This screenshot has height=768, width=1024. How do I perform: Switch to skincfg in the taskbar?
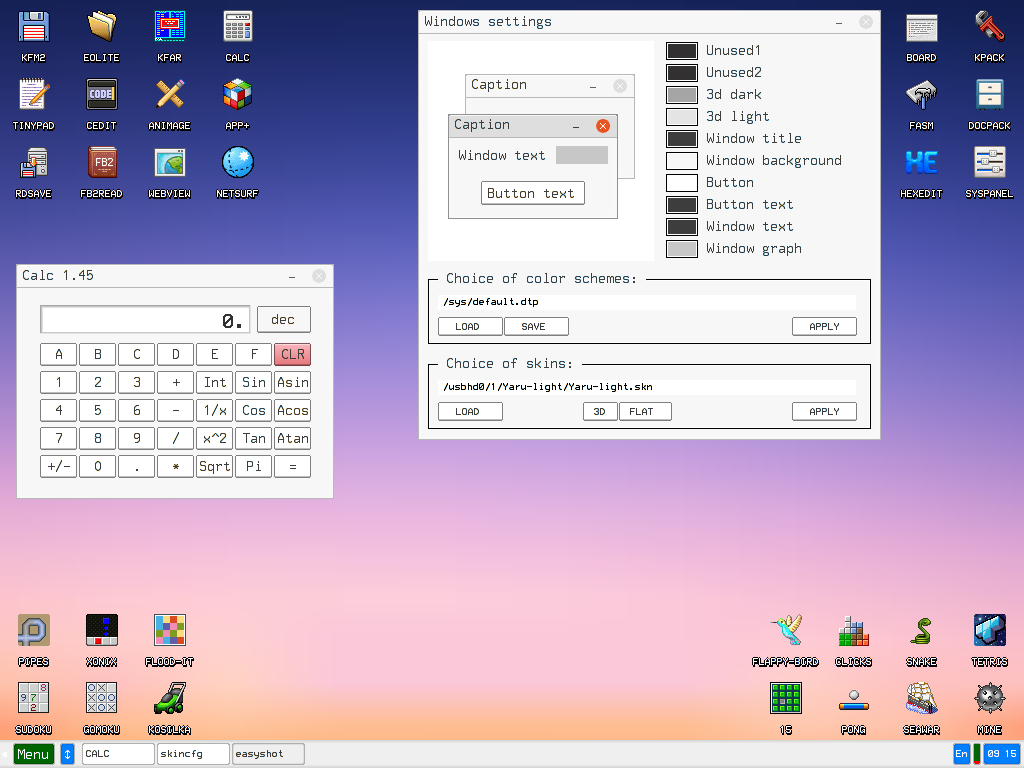[x=192, y=754]
